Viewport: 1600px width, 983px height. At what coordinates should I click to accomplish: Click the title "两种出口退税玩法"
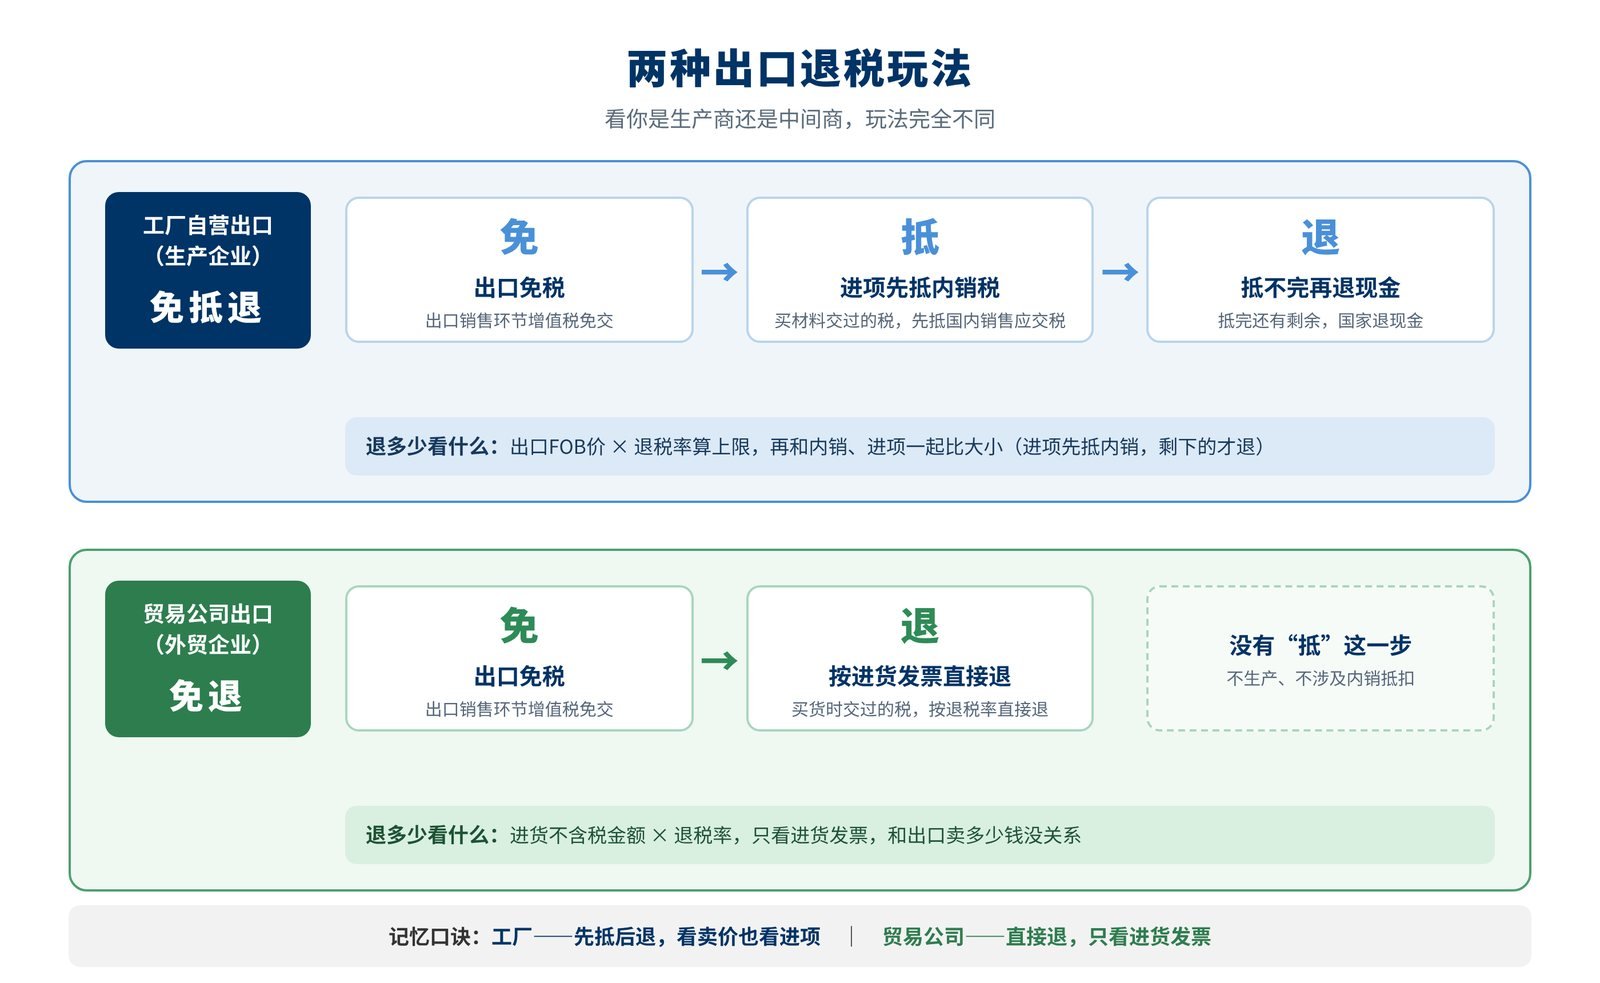click(799, 69)
